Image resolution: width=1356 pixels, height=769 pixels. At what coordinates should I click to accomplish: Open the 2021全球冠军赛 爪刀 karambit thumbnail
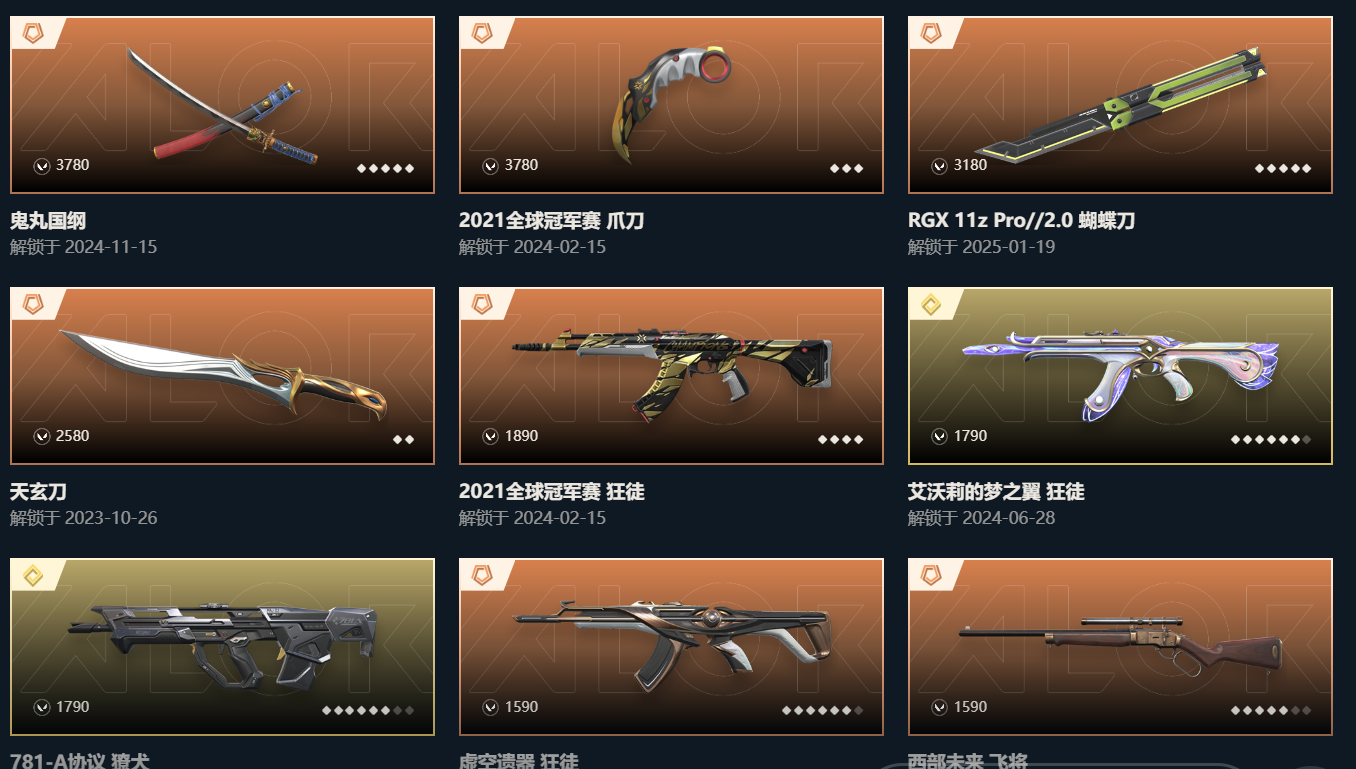[671, 105]
